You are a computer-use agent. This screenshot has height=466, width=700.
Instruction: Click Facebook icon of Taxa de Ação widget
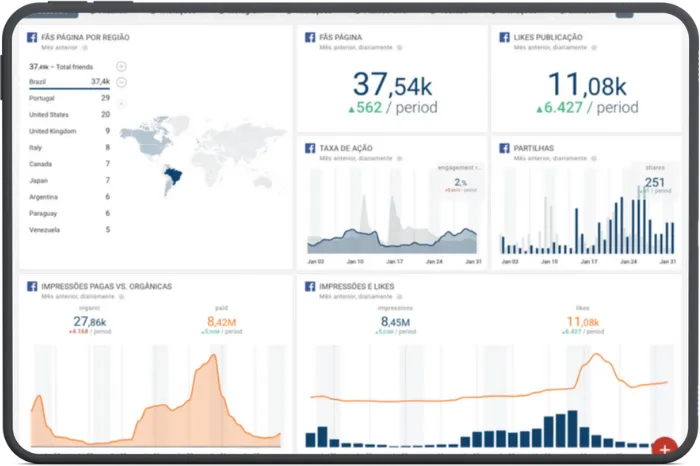tap(310, 148)
